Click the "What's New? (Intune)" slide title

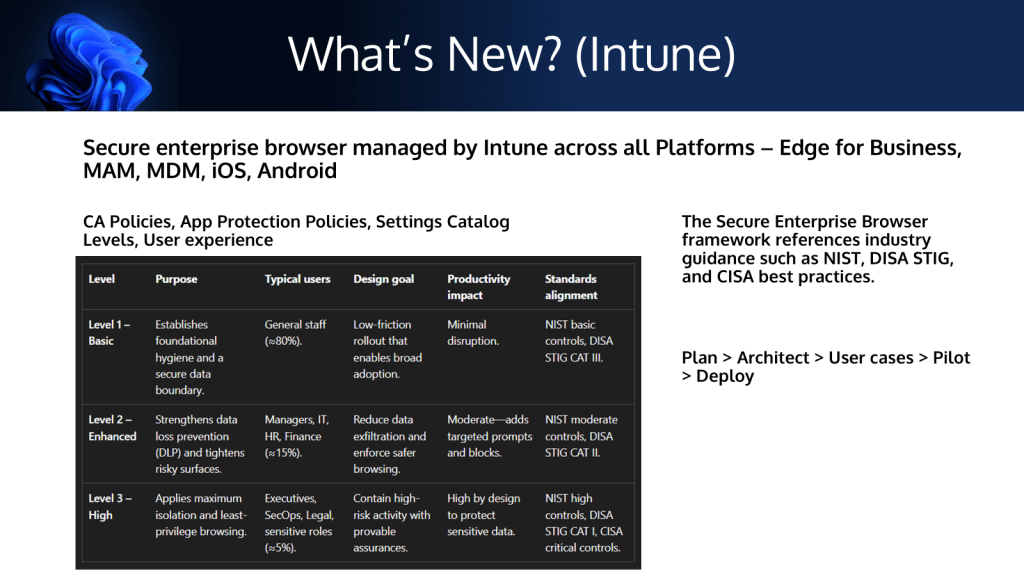coord(511,54)
